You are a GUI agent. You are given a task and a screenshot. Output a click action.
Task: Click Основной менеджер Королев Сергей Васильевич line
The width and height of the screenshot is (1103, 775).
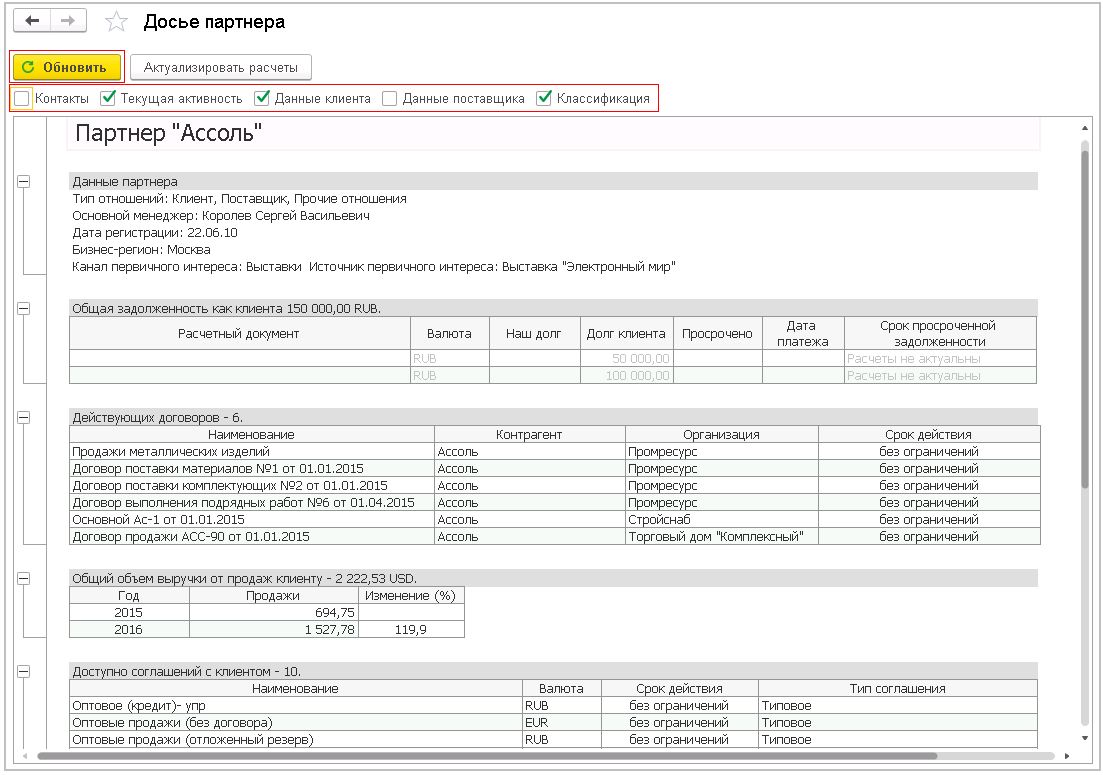[221, 216]
